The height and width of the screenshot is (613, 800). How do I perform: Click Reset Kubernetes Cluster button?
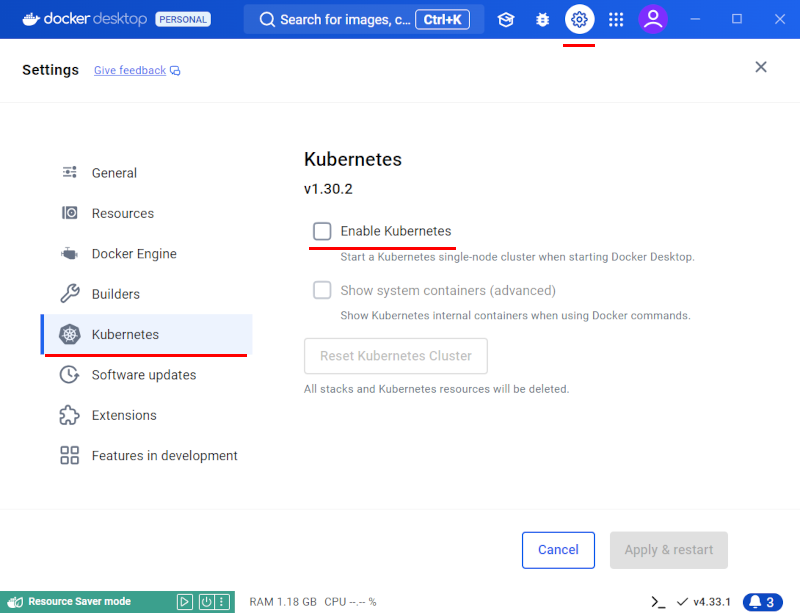(x=395, y=356)
